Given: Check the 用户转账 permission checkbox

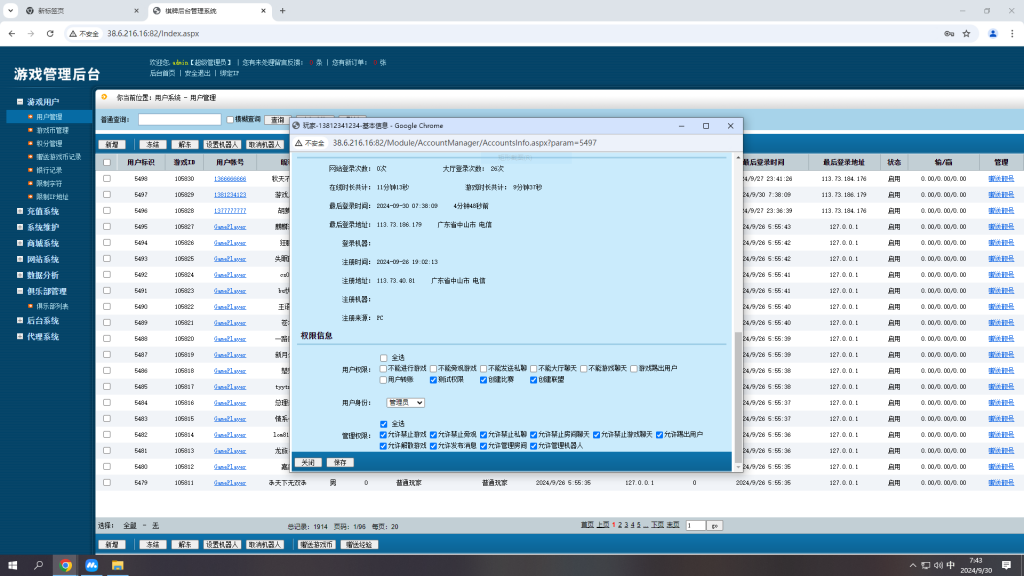Looking at the screenshot, I should [x=384, y=380].
